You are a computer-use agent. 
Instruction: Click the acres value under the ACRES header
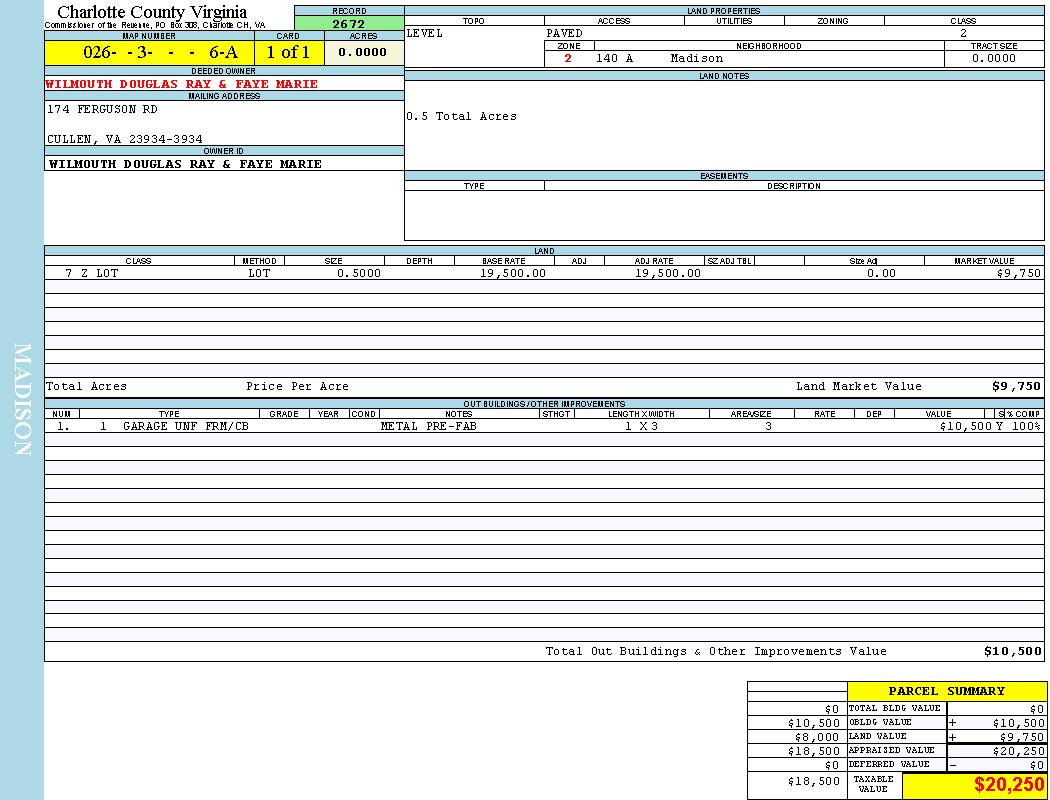point(362,53)
